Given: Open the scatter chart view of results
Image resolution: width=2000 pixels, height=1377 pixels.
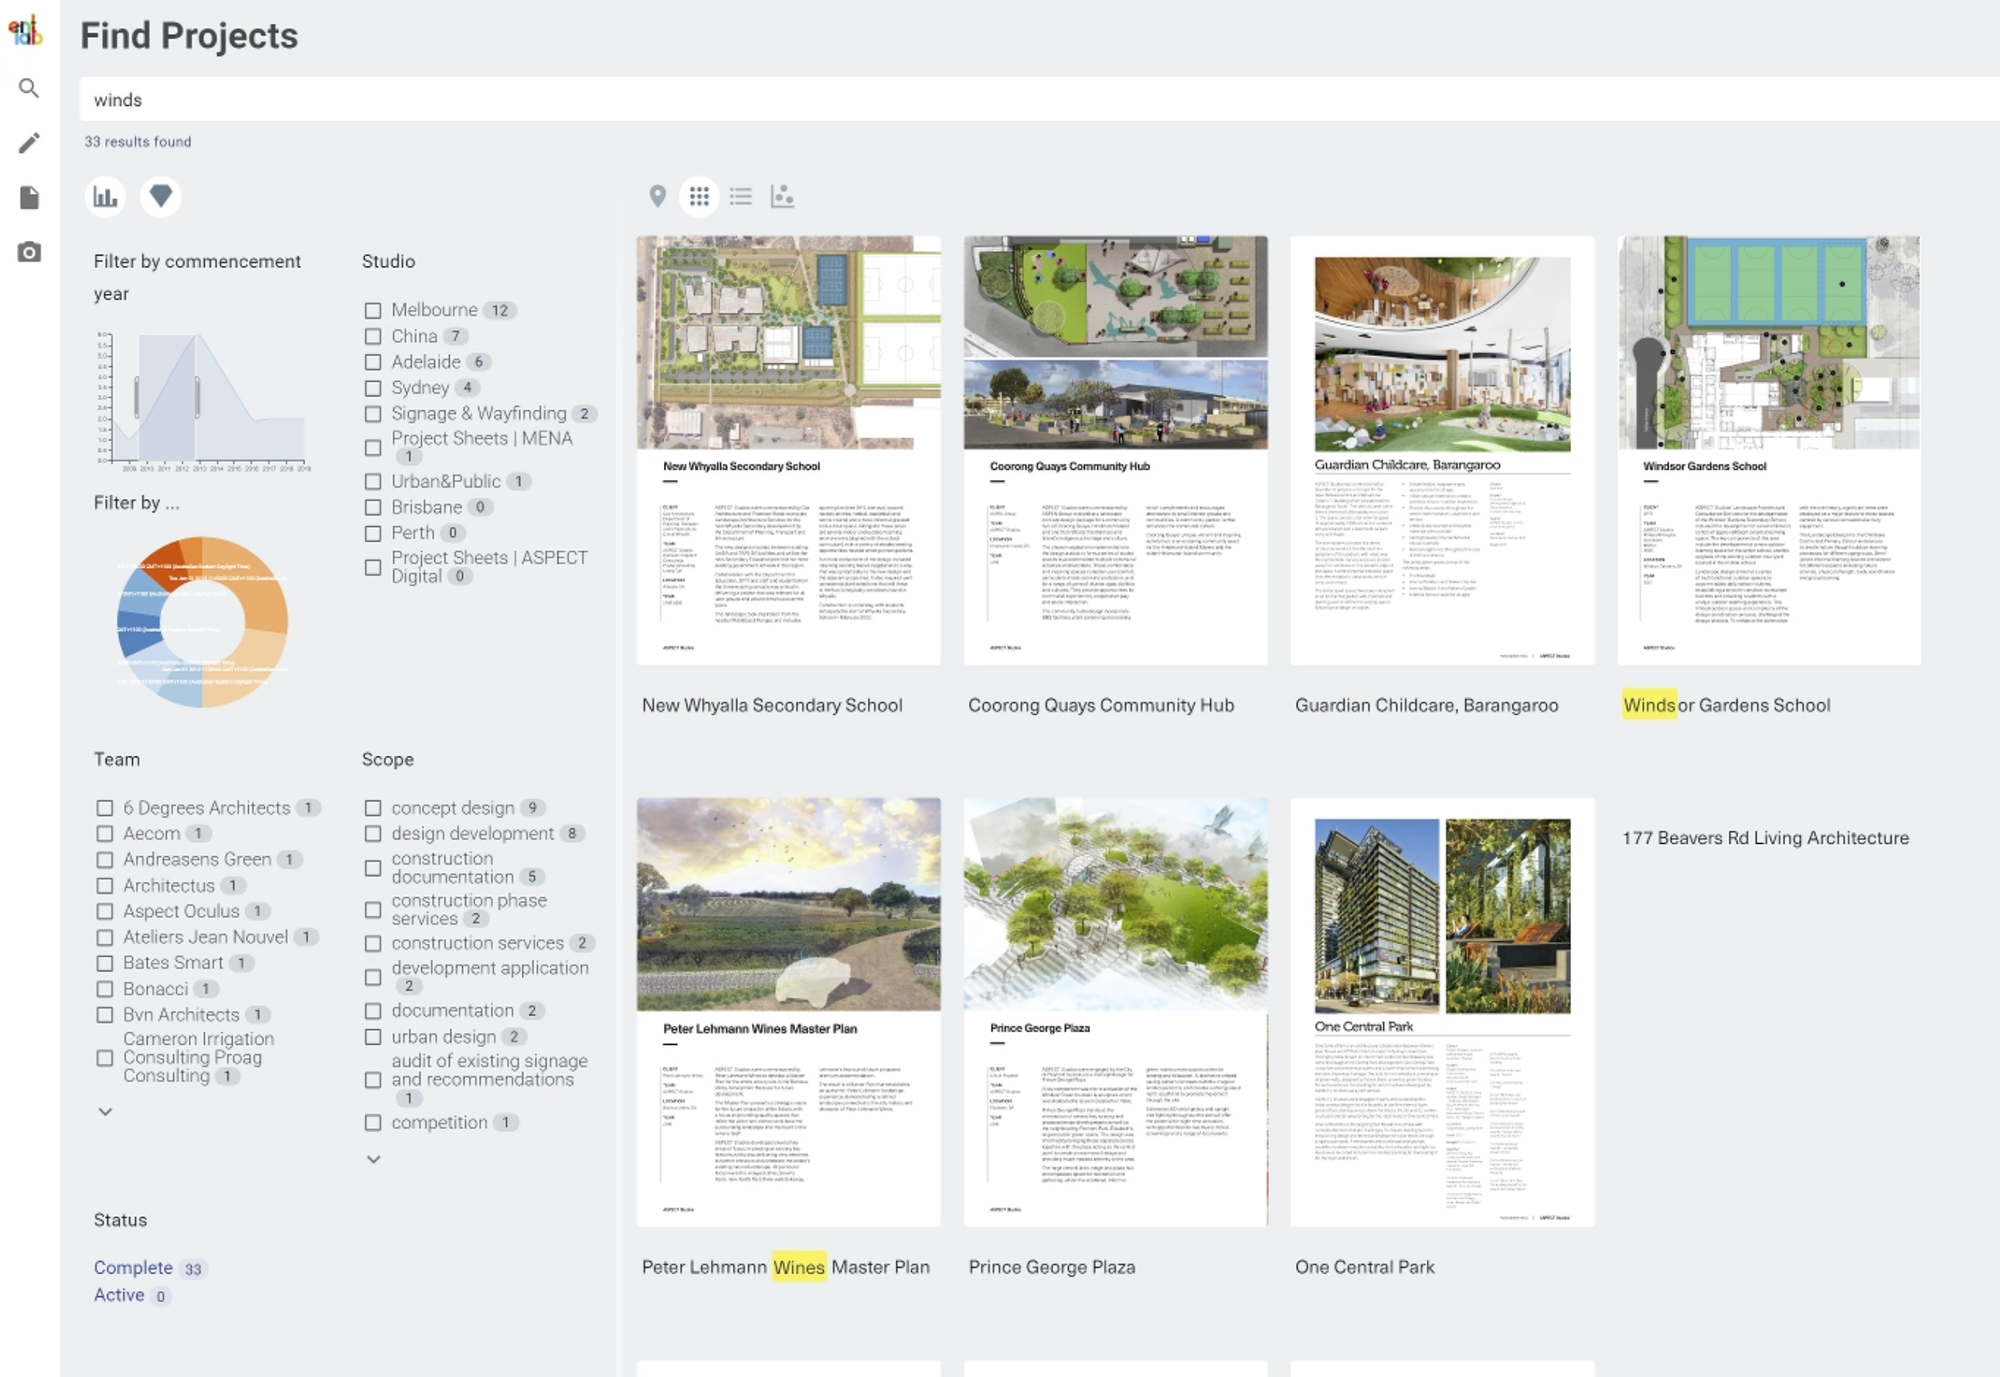Looking at the screenshot, I should point(783,197).
